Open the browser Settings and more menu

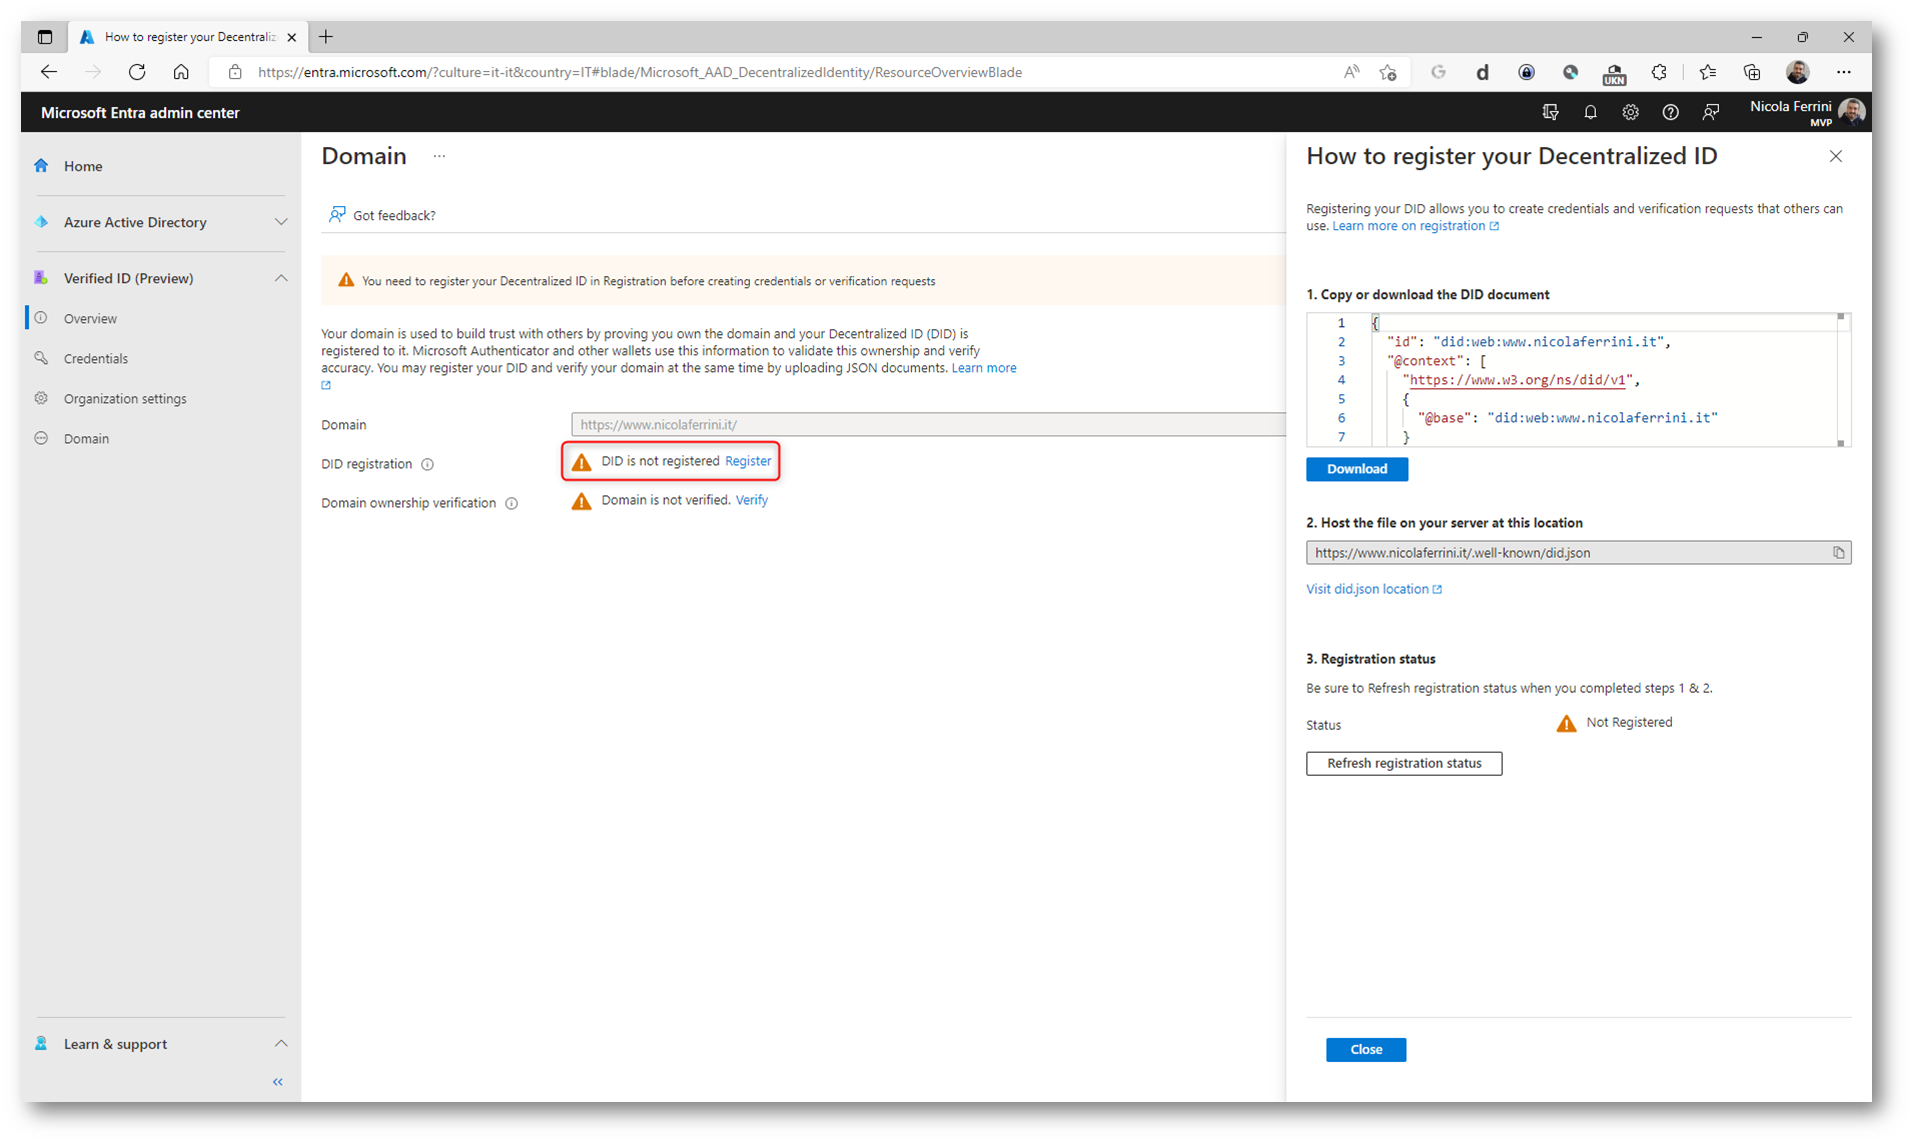(1843, 72)
